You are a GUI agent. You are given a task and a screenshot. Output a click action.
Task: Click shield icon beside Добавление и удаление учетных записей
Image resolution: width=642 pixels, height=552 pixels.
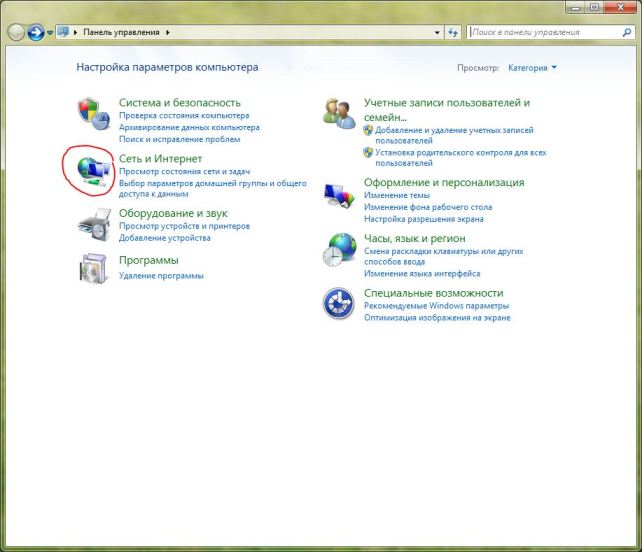coord(368,130)
